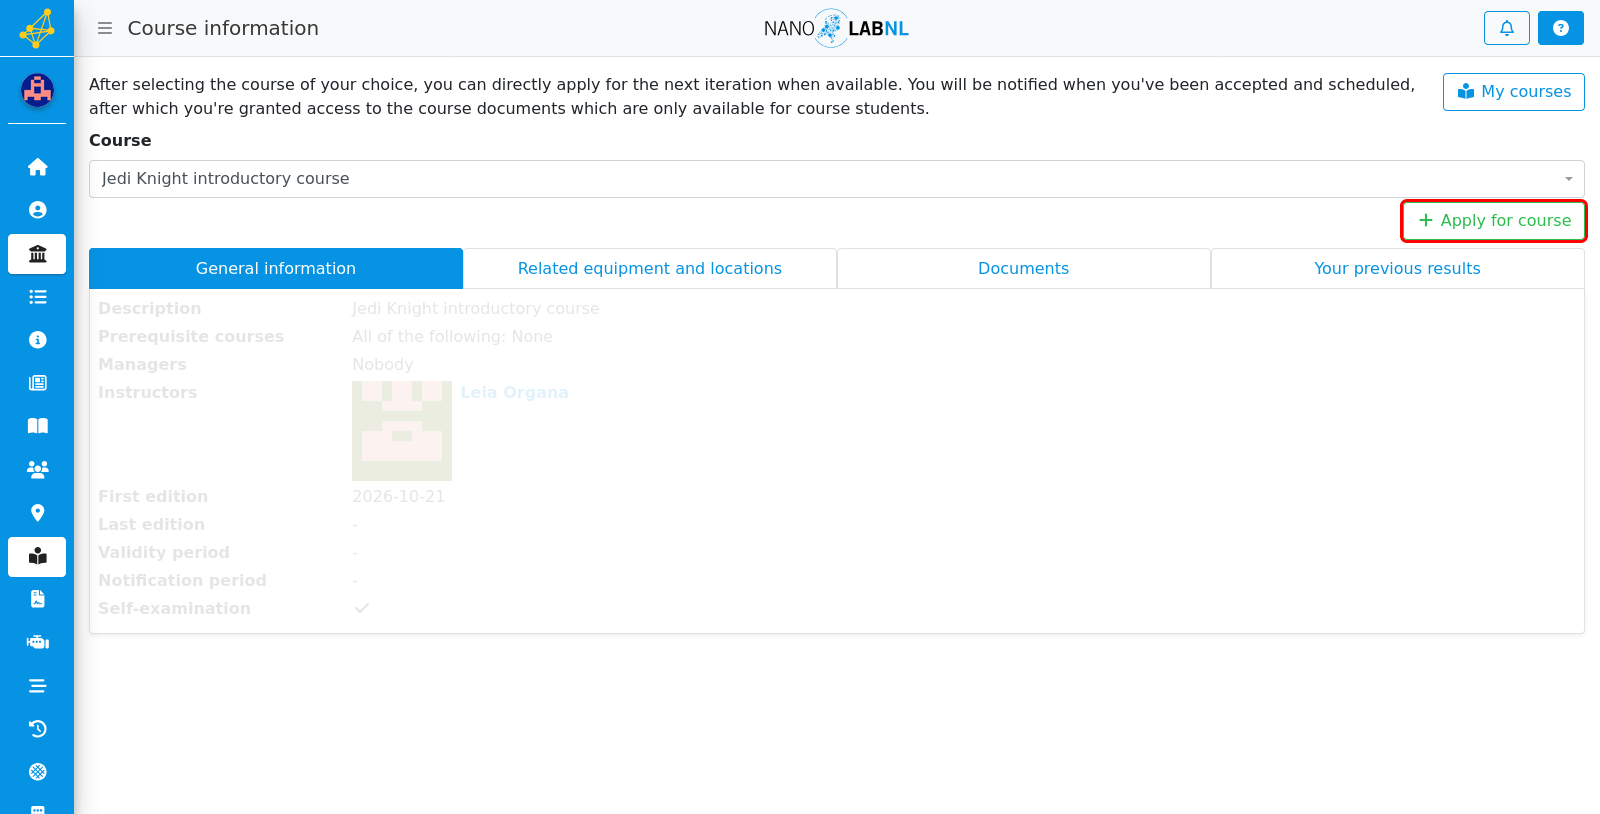This screenshot has width=1600, height=814.
Task: Open the Course selection dropdown
Action: coord(837,179)
